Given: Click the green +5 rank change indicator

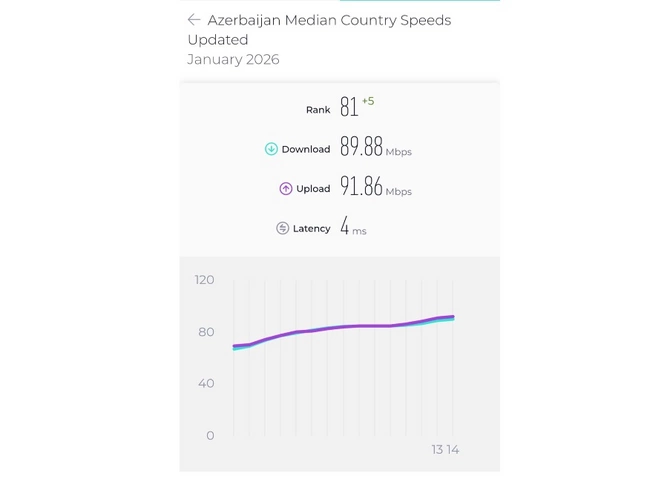Looking at the screenshot, I should 368,101.
